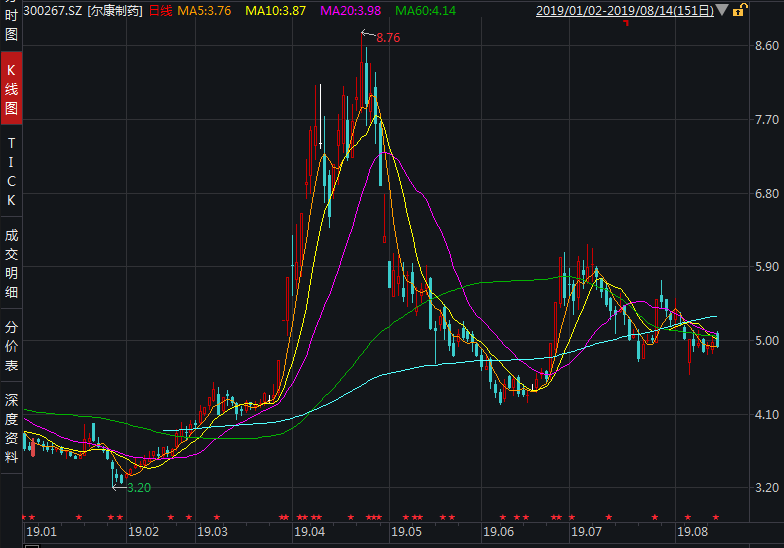Click the red star event marker above 19.08

688,517
